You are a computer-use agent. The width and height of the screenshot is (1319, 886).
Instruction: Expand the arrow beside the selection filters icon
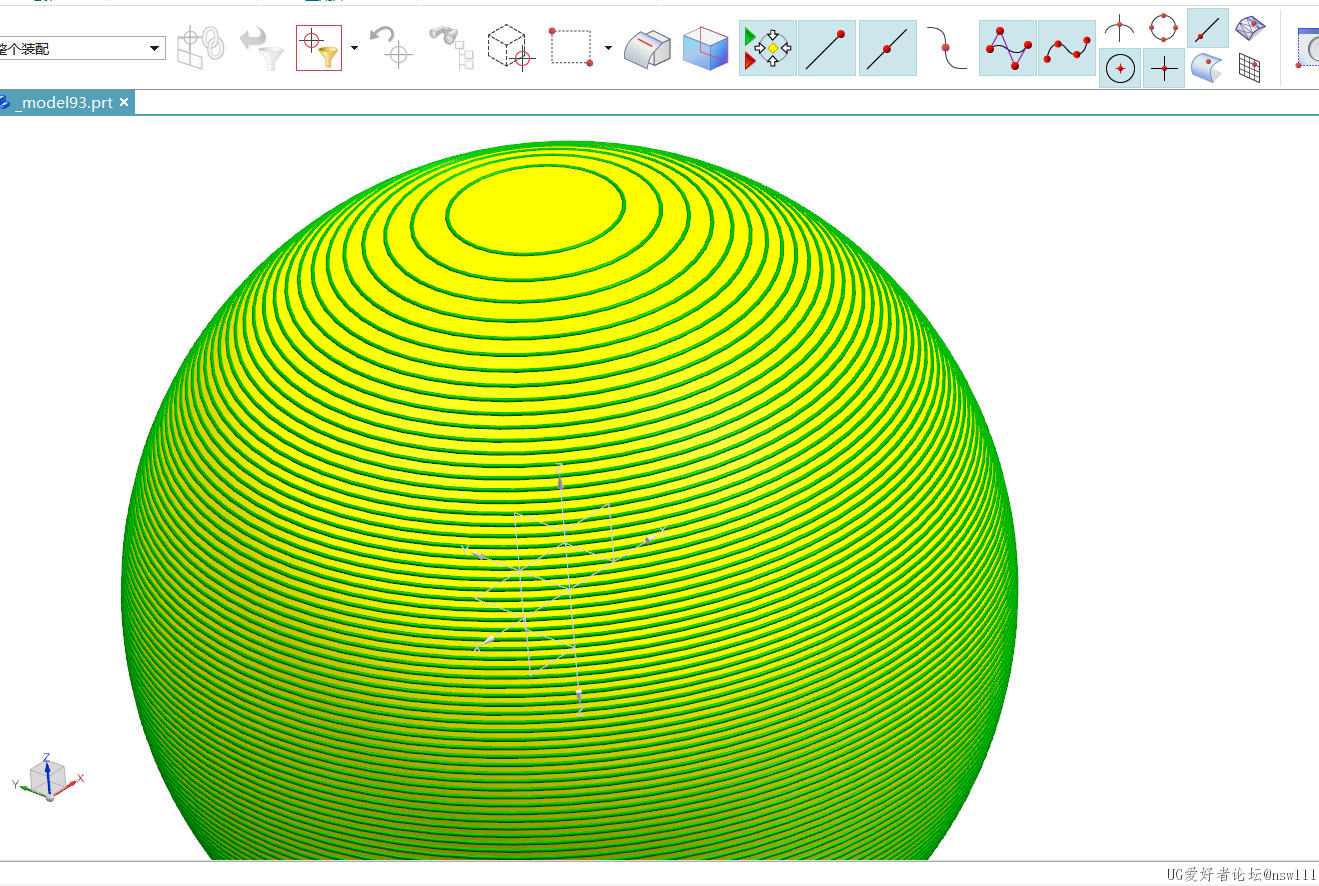[x=354, y=48]
